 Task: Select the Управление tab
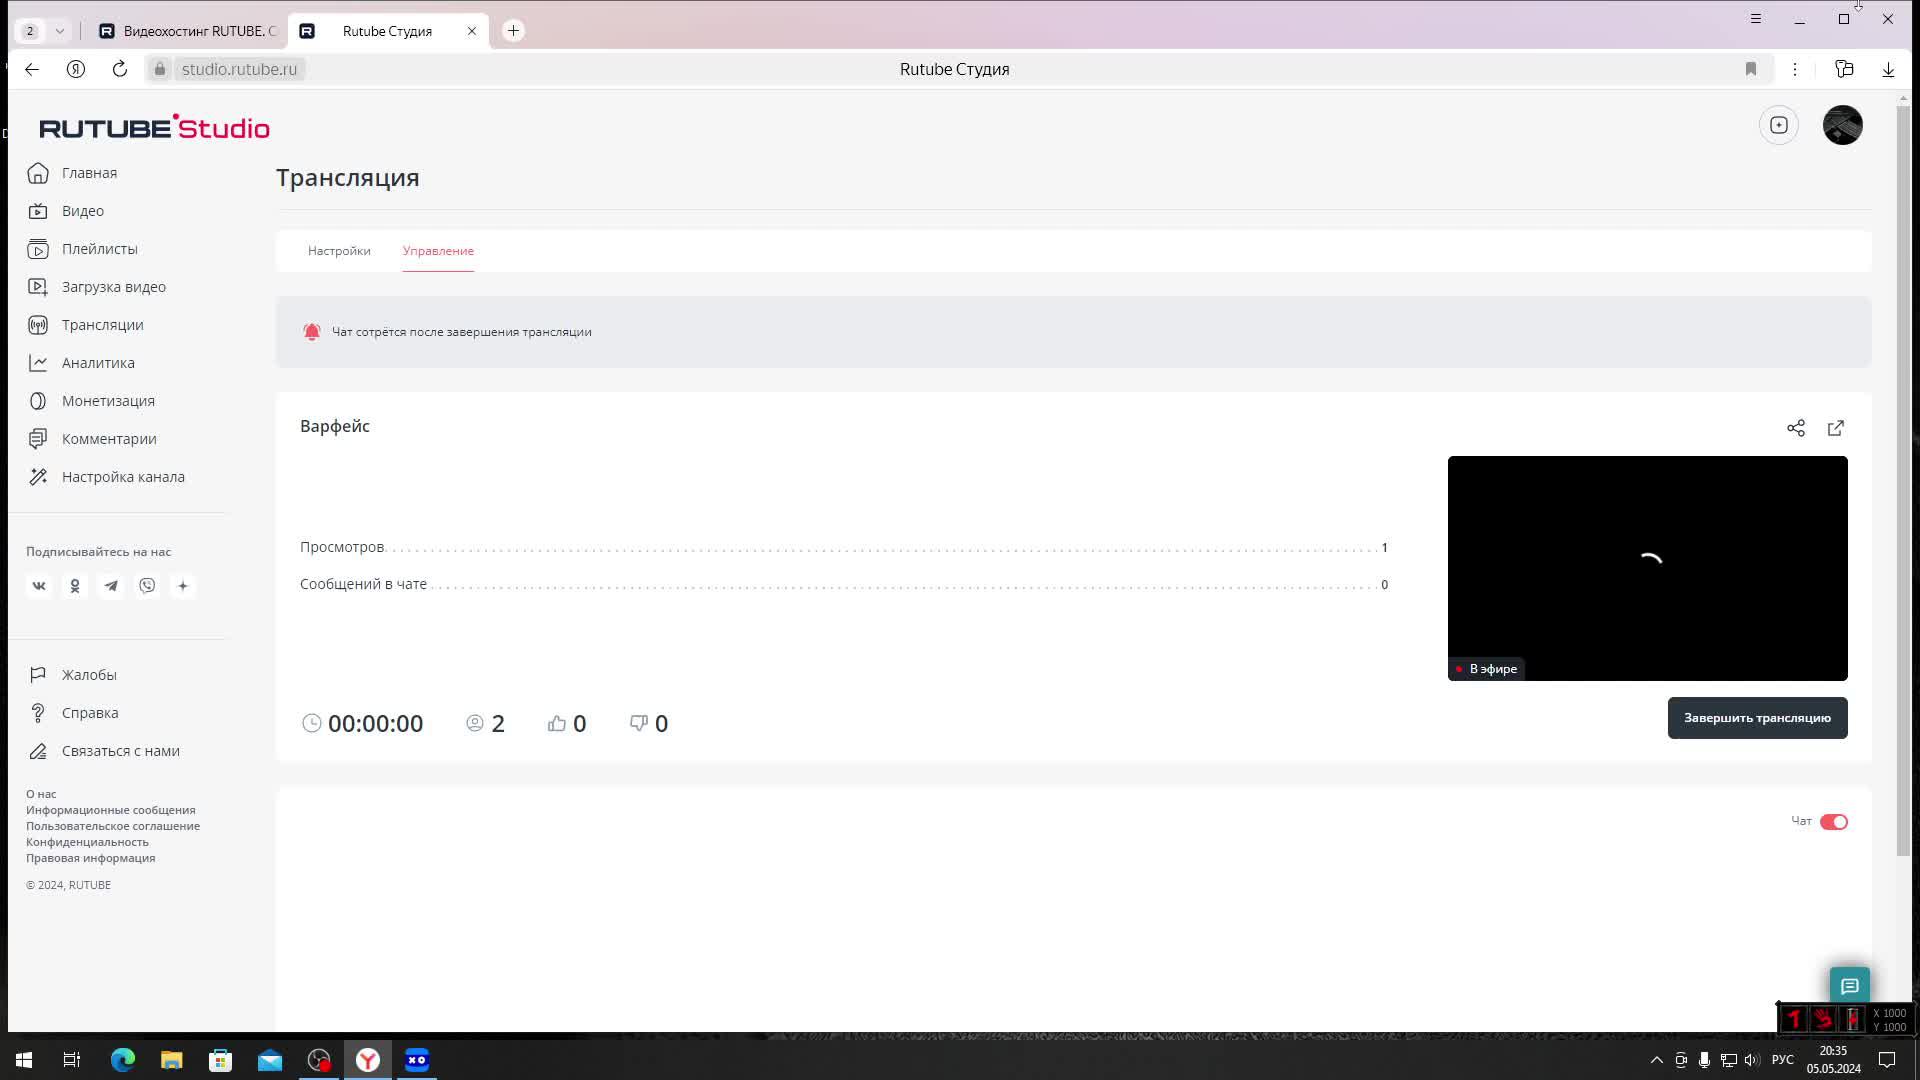438,251
